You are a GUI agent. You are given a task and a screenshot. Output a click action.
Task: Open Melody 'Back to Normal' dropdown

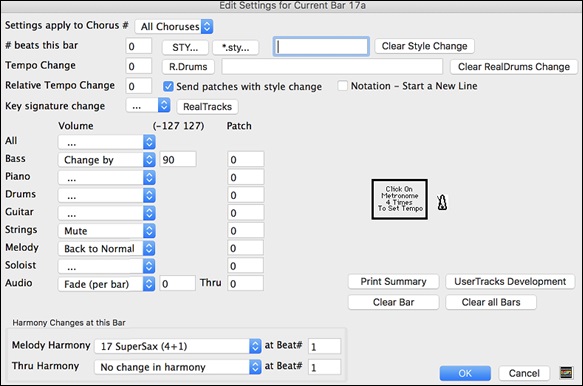click(x=107, y=248)
